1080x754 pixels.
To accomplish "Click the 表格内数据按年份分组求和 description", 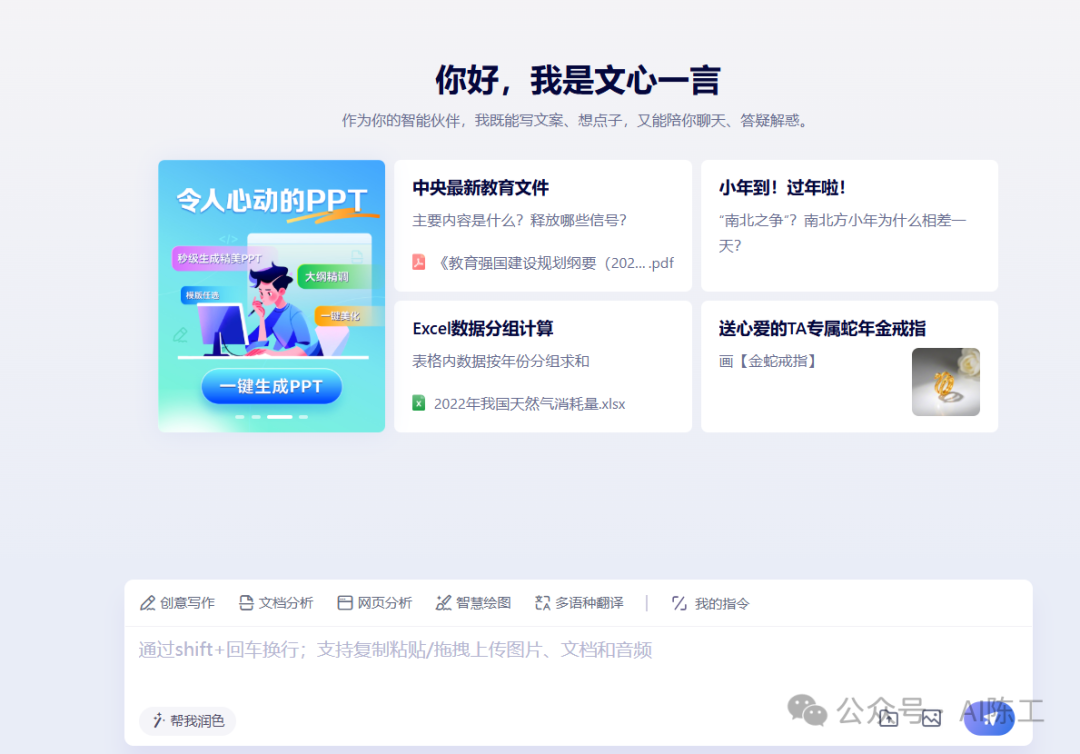I will click(501, 361).
